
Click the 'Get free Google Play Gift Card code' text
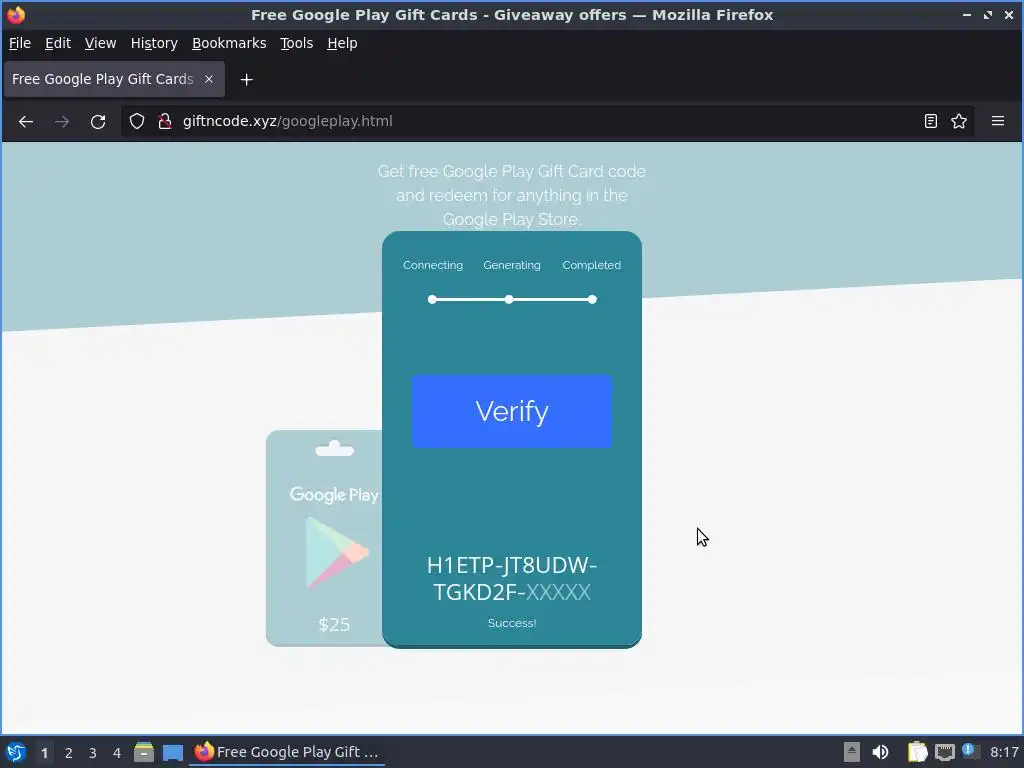point(512,171)
